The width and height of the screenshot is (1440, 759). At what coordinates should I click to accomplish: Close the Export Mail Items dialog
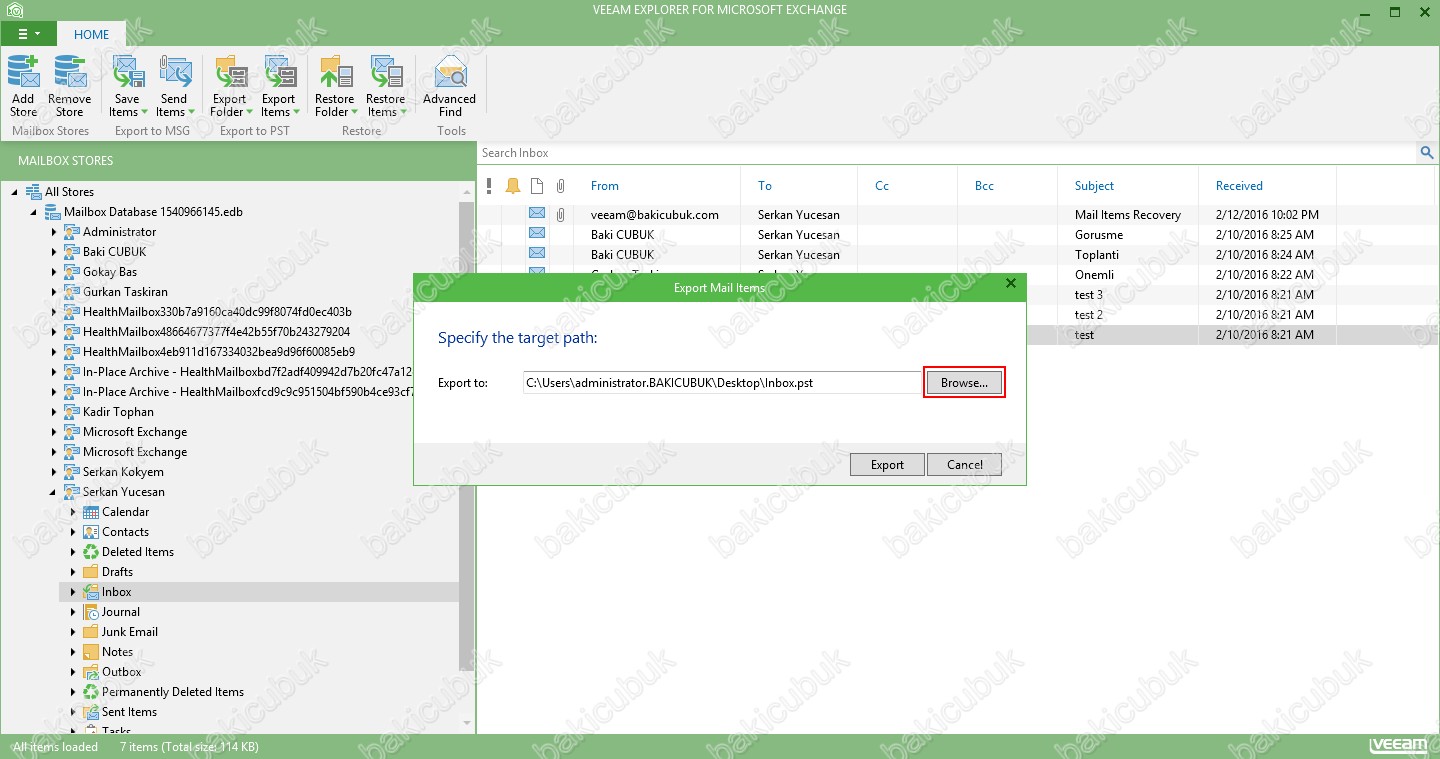(x=1010, y=284)
